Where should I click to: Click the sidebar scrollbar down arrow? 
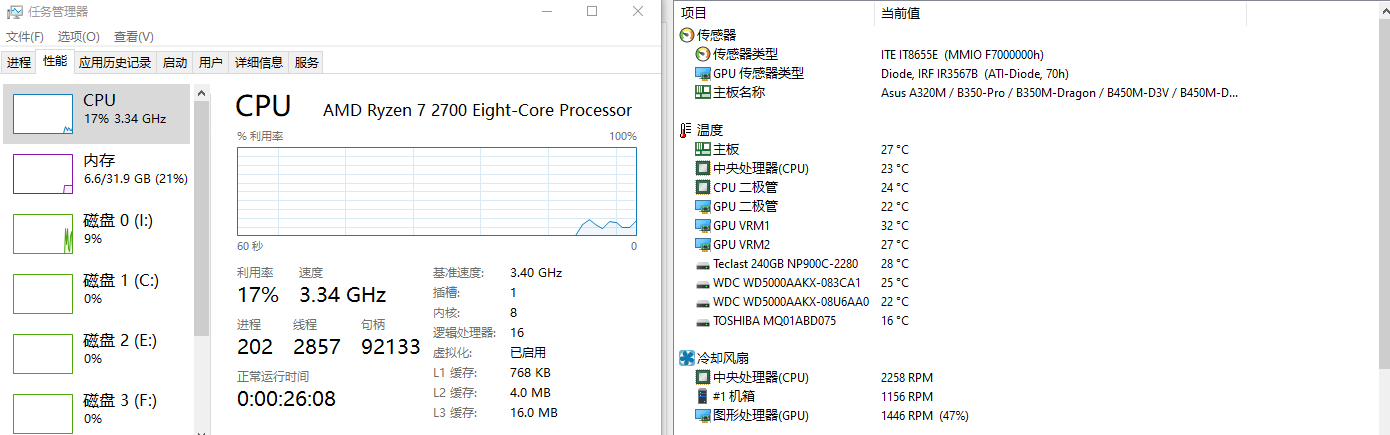pos(202,430)
